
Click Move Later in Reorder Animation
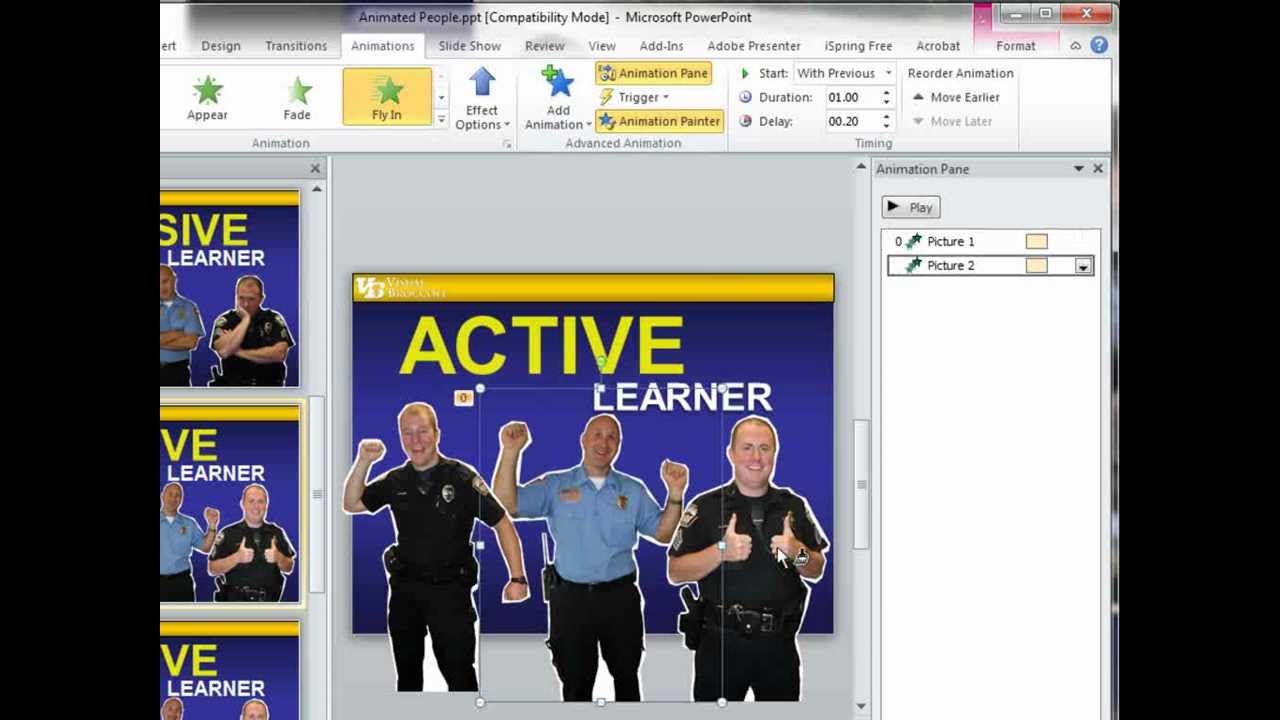[952, 121]
